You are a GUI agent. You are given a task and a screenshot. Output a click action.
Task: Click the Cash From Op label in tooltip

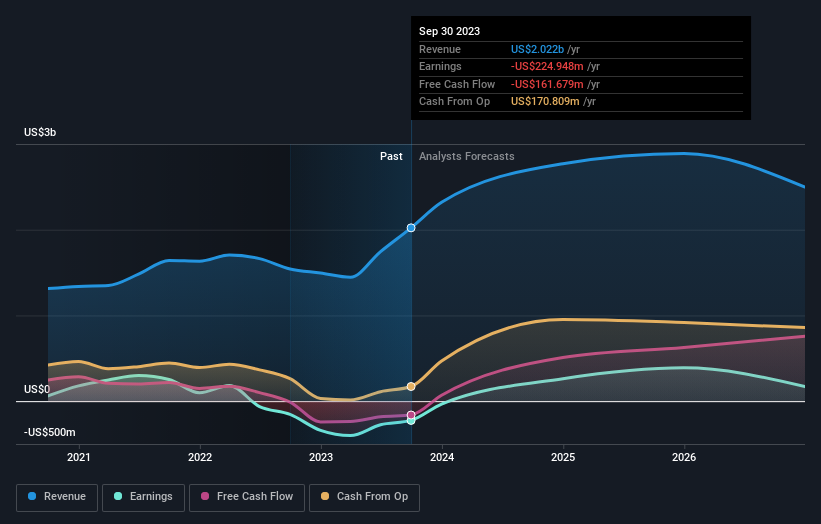[x=454, y=102]
